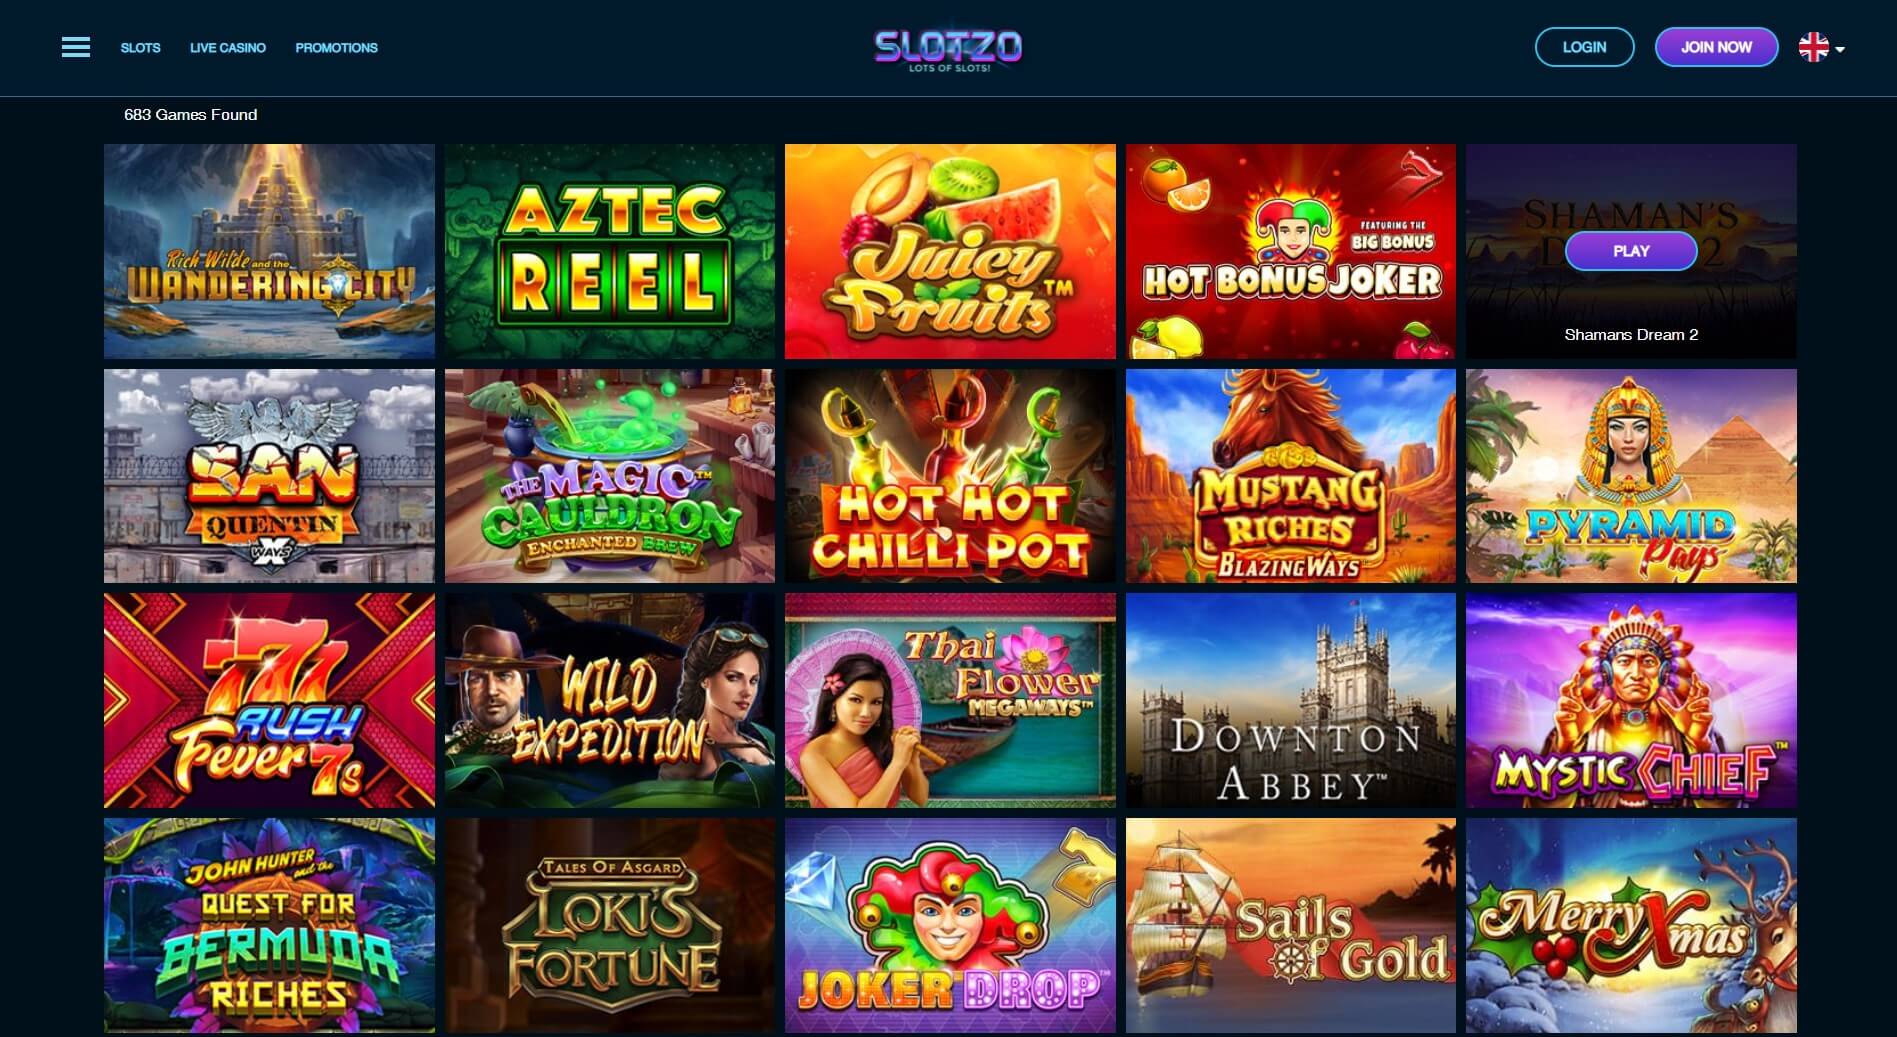Select the Merry Xmas game tile
Image resolution: width=1897 pixels, height=1037 pixels.
(1631, 926)
